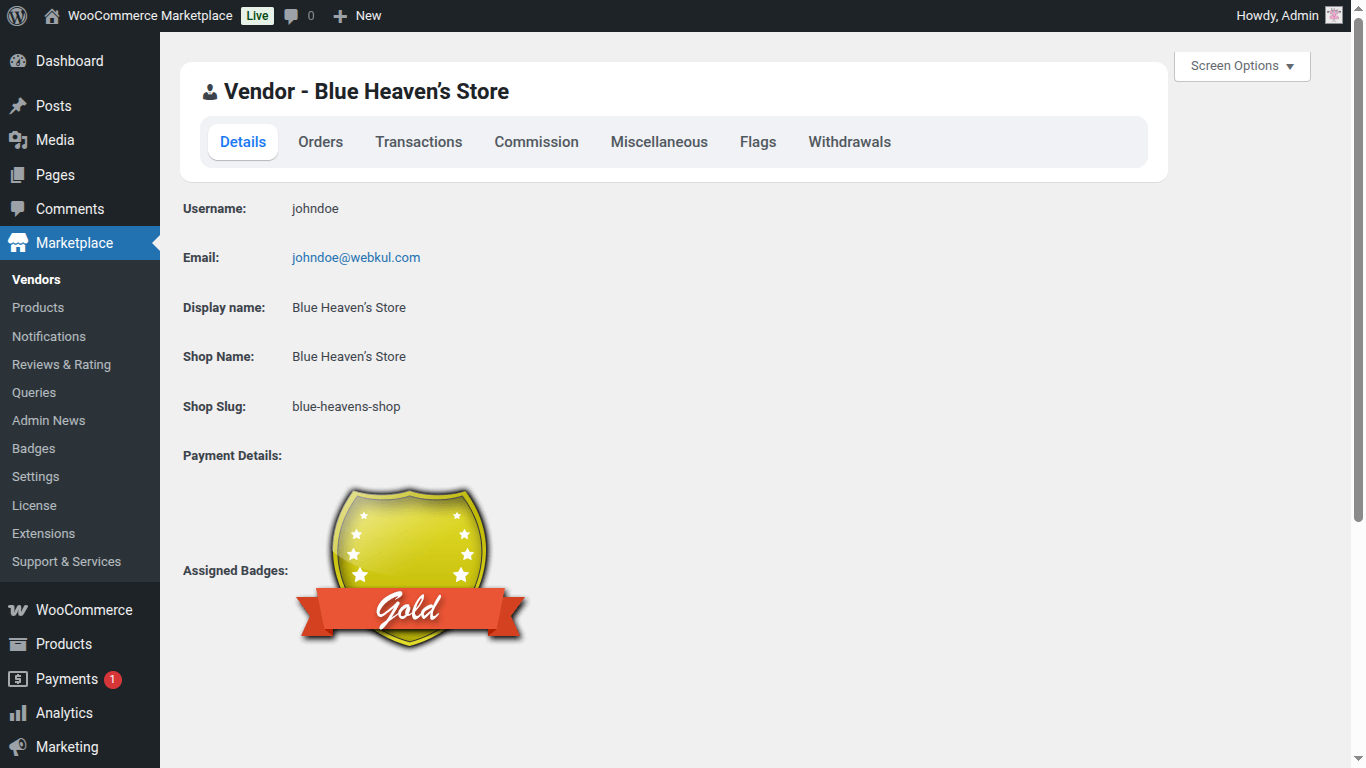Go to Reviews & Rating submenu
This screenshot has height=768, width=1366.
pyautogui.click(x=61, y=365)
